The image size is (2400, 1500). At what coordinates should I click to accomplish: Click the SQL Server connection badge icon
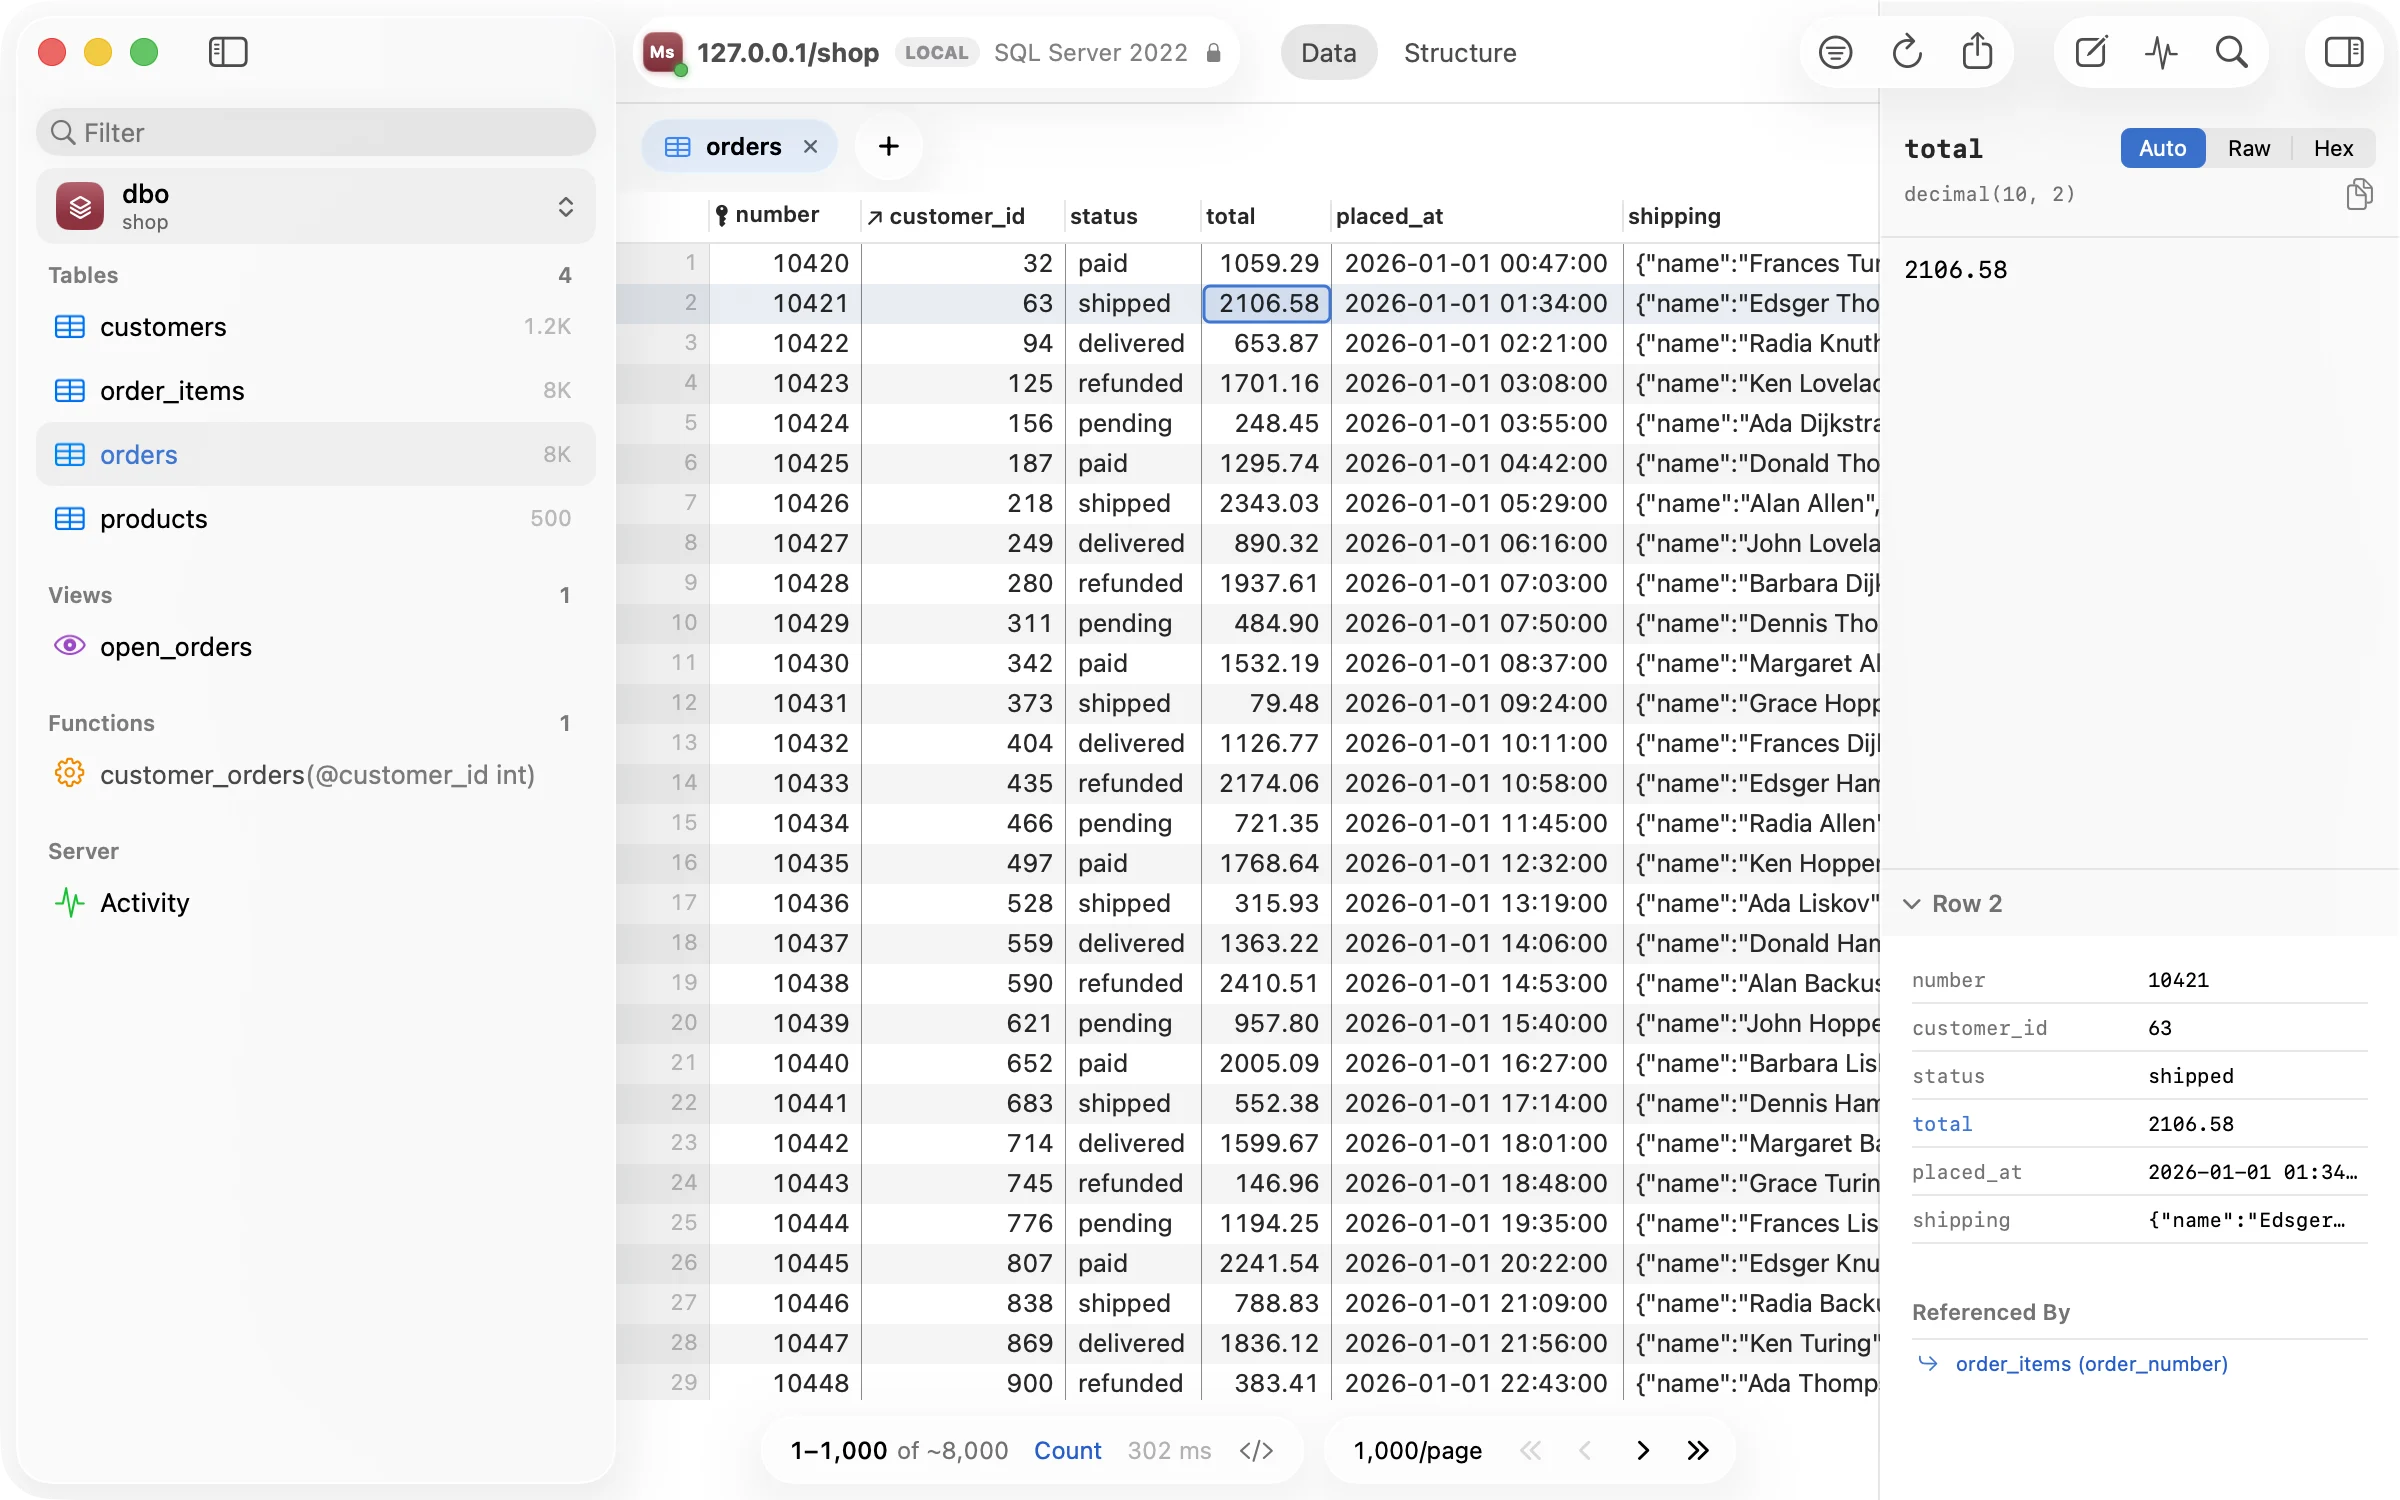663,52
